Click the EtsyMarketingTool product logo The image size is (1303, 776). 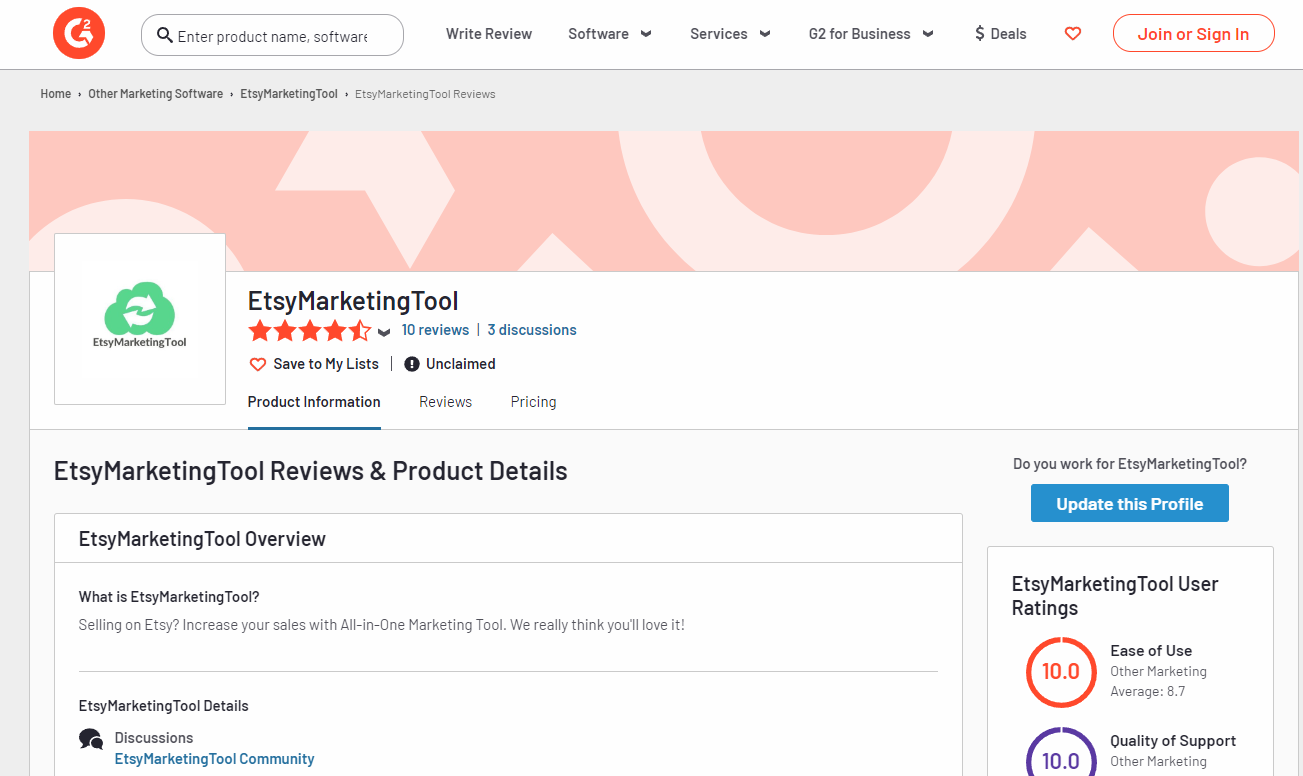(140, 319)
